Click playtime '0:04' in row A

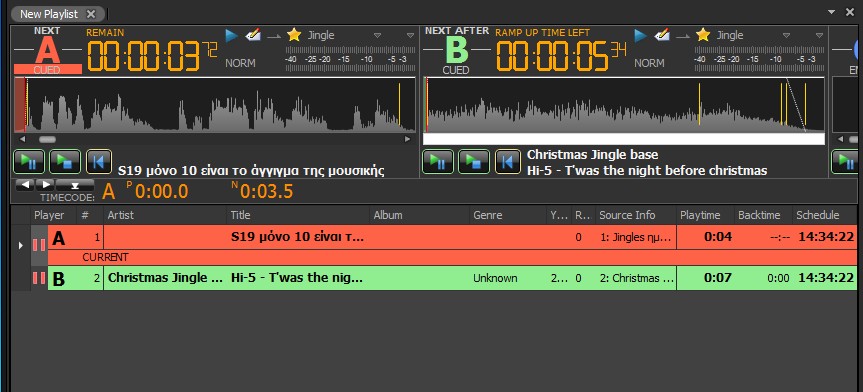click(718, 237)
